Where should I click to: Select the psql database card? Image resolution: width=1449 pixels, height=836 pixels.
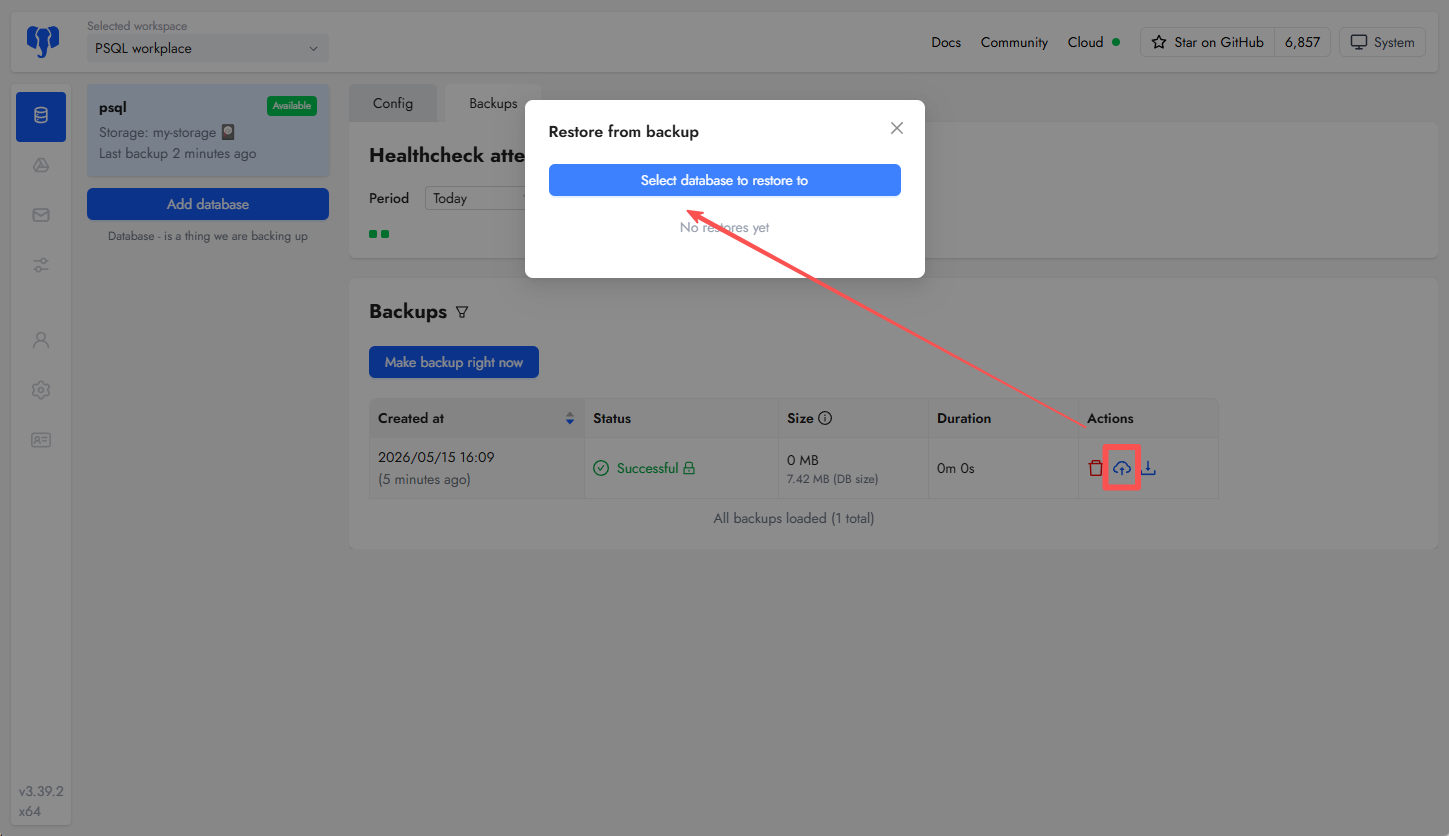point(208,130)
